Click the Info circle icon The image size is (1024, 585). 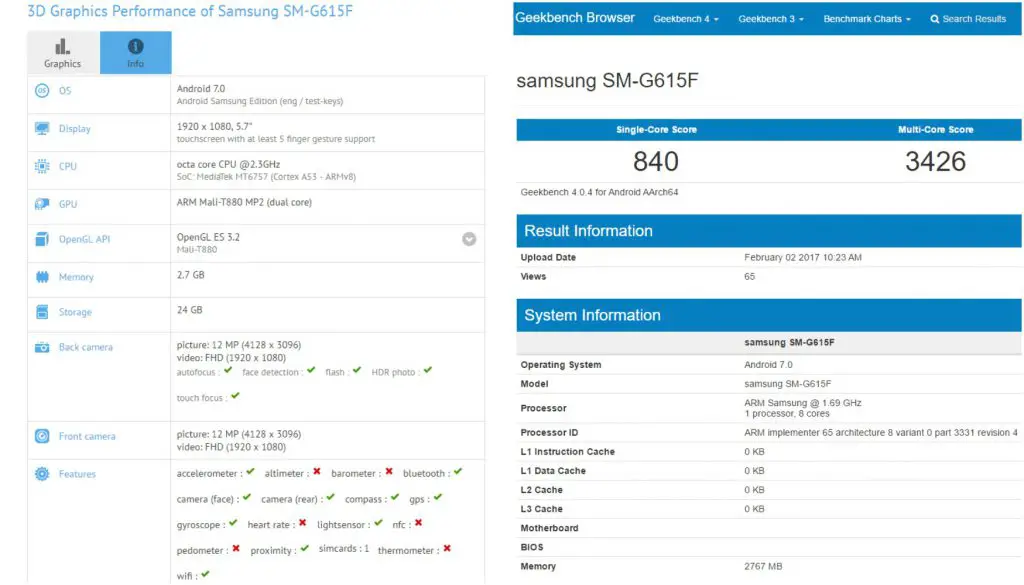(136, 46)
